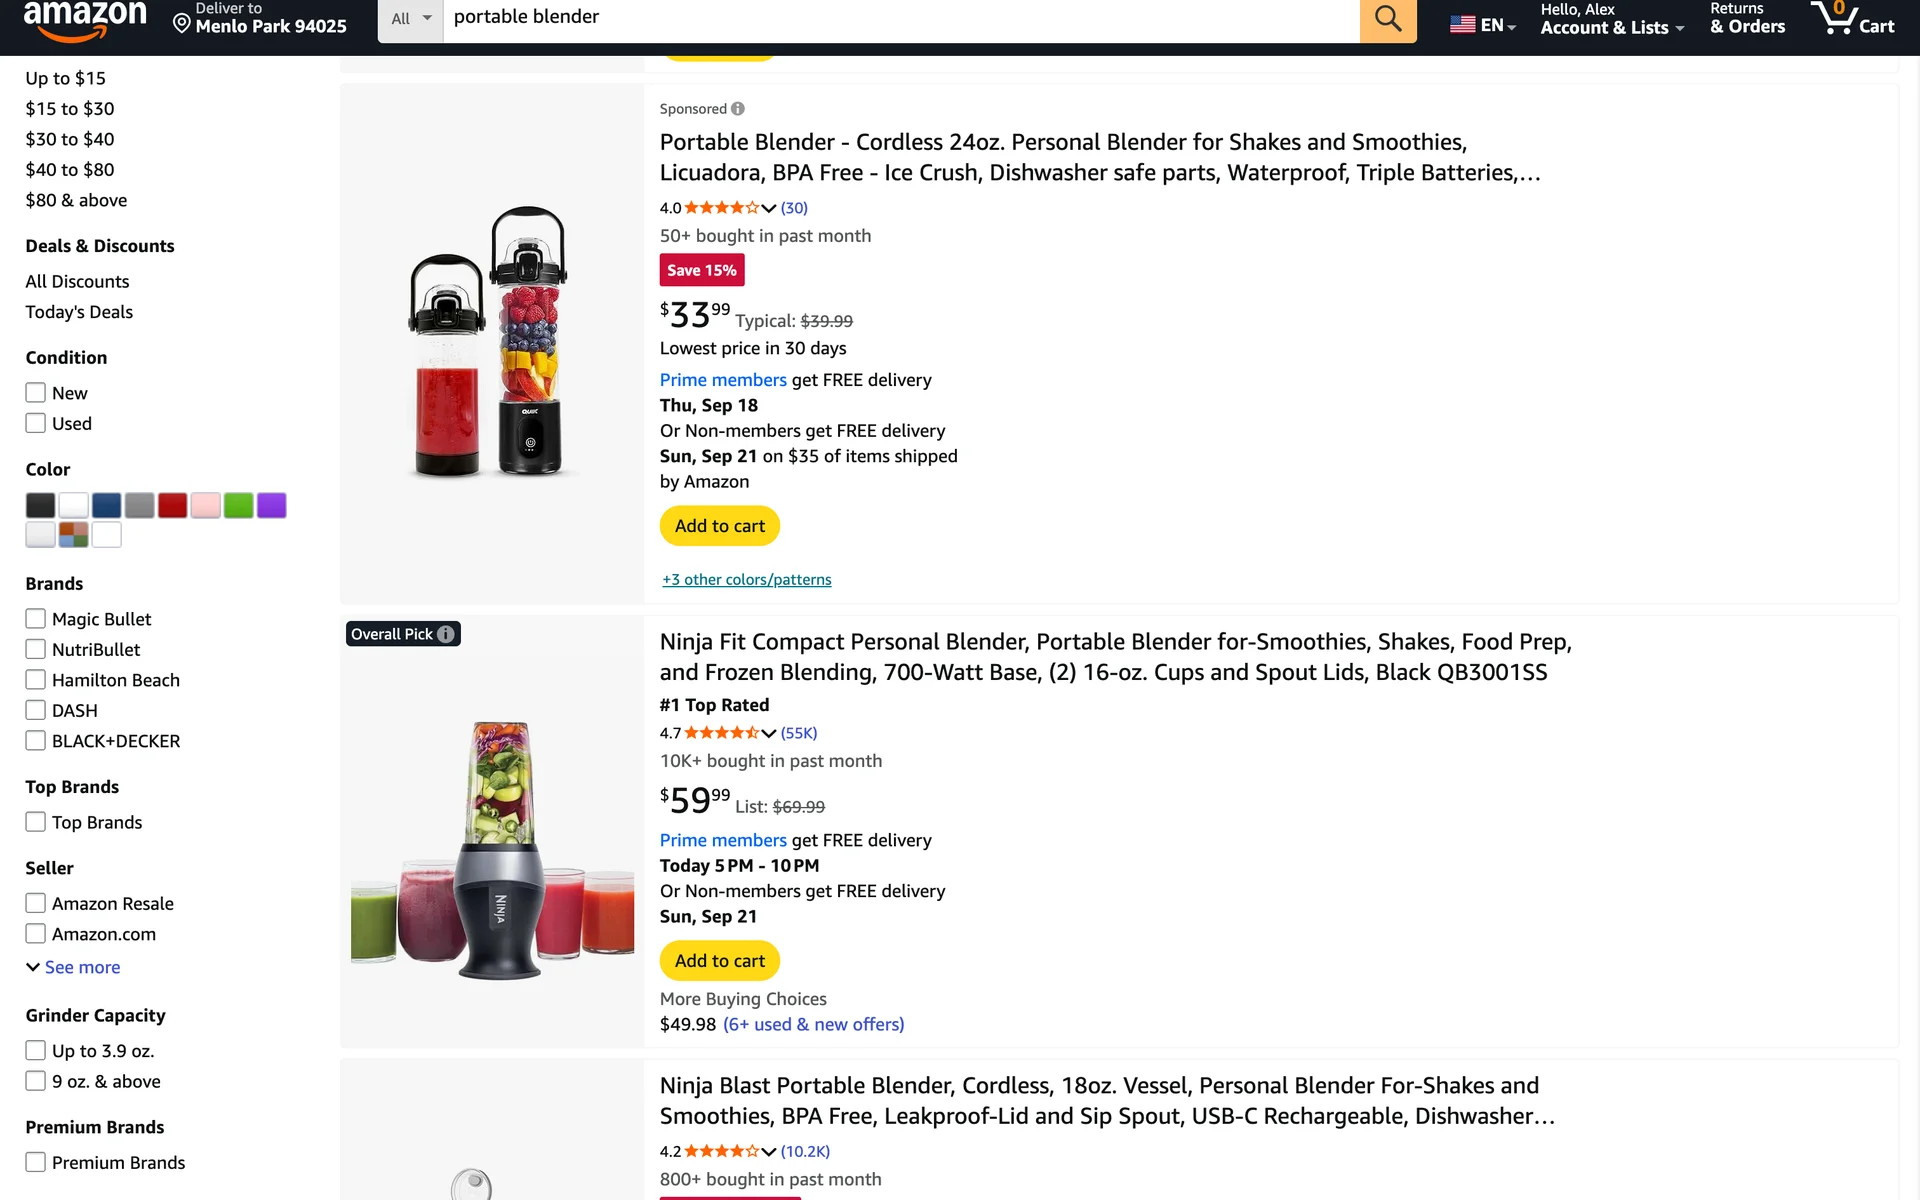The height and width of the screenshot is (1200, 1920).
Task: Open the +3 other colors/patterns link
Action: pos(746,580)
